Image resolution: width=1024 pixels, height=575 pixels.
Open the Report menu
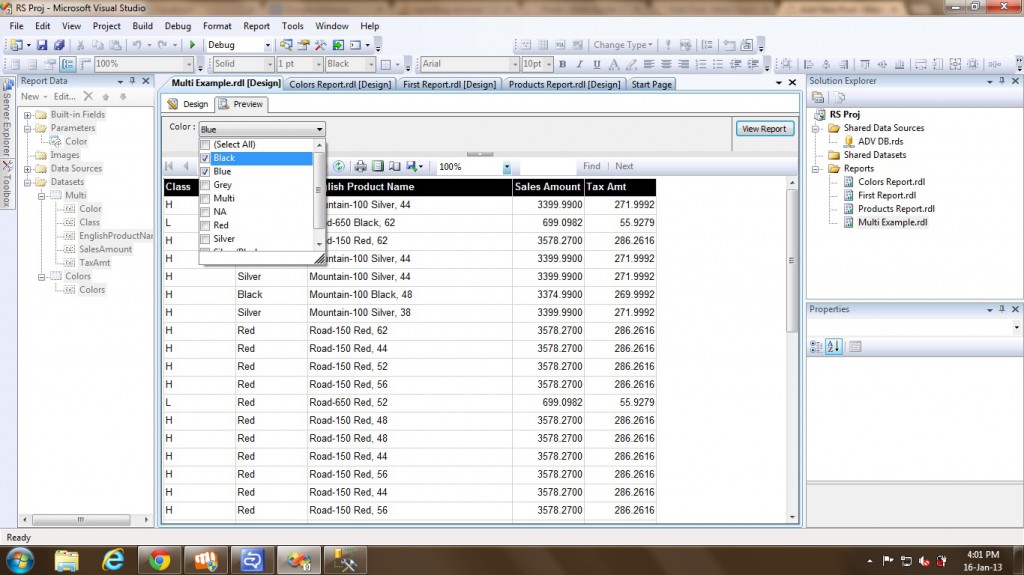(x=256, y=26)
